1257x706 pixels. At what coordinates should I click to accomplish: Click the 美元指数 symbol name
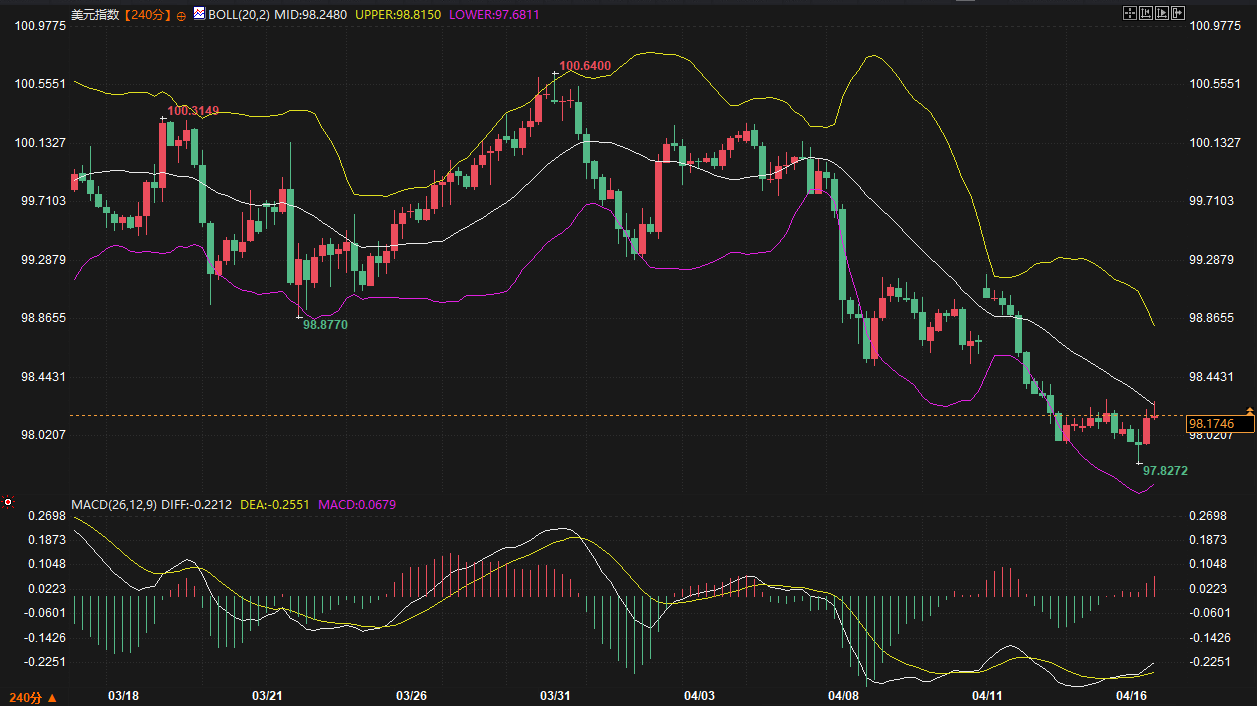pos(95,15)
